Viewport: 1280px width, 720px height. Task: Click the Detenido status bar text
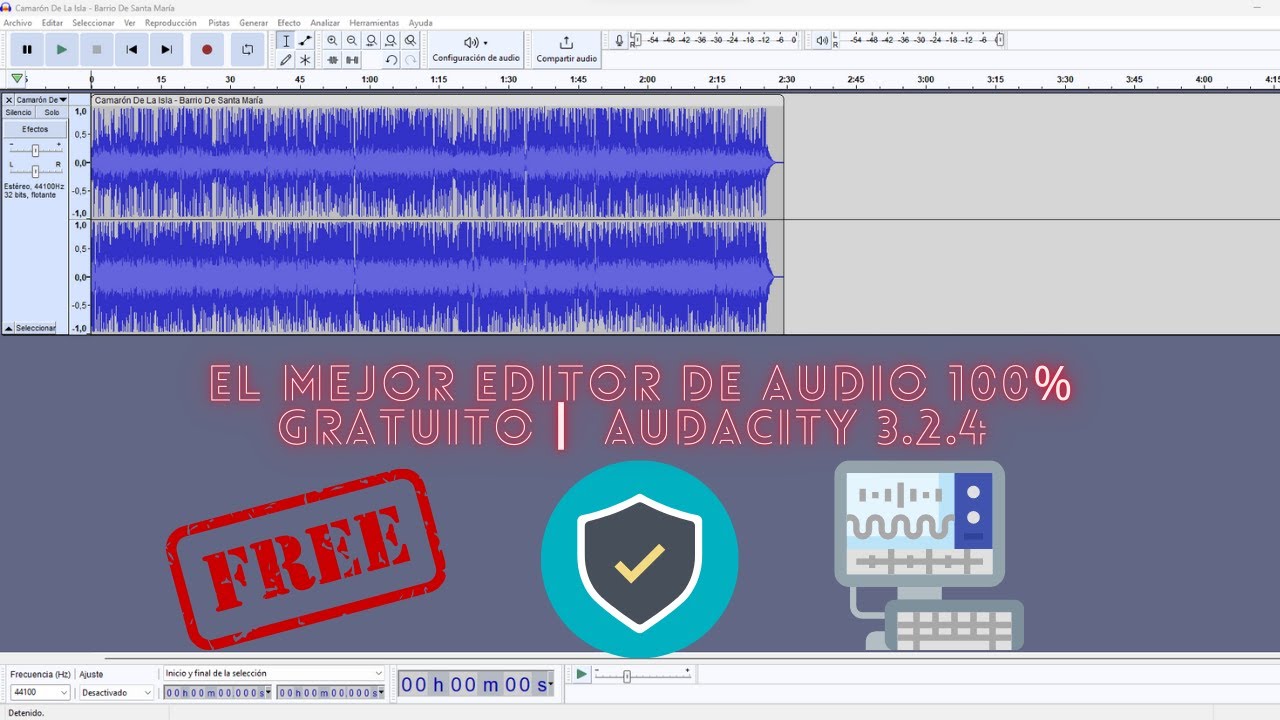click(x=24, y=713)
